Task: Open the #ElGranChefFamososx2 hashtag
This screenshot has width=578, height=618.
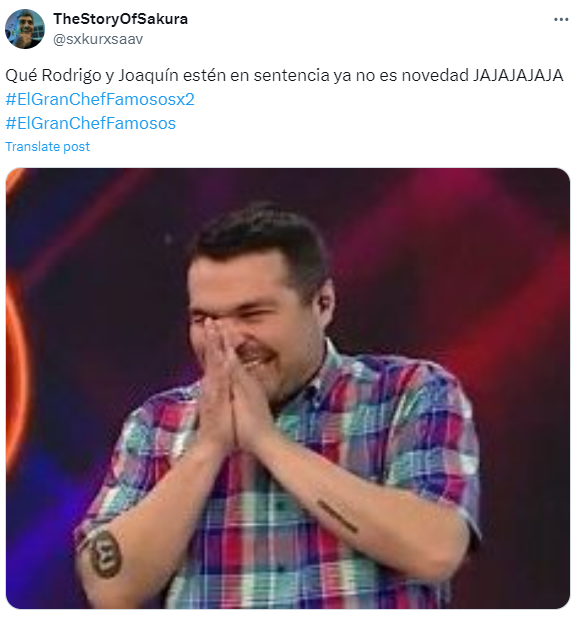Action: coord(100,99)
